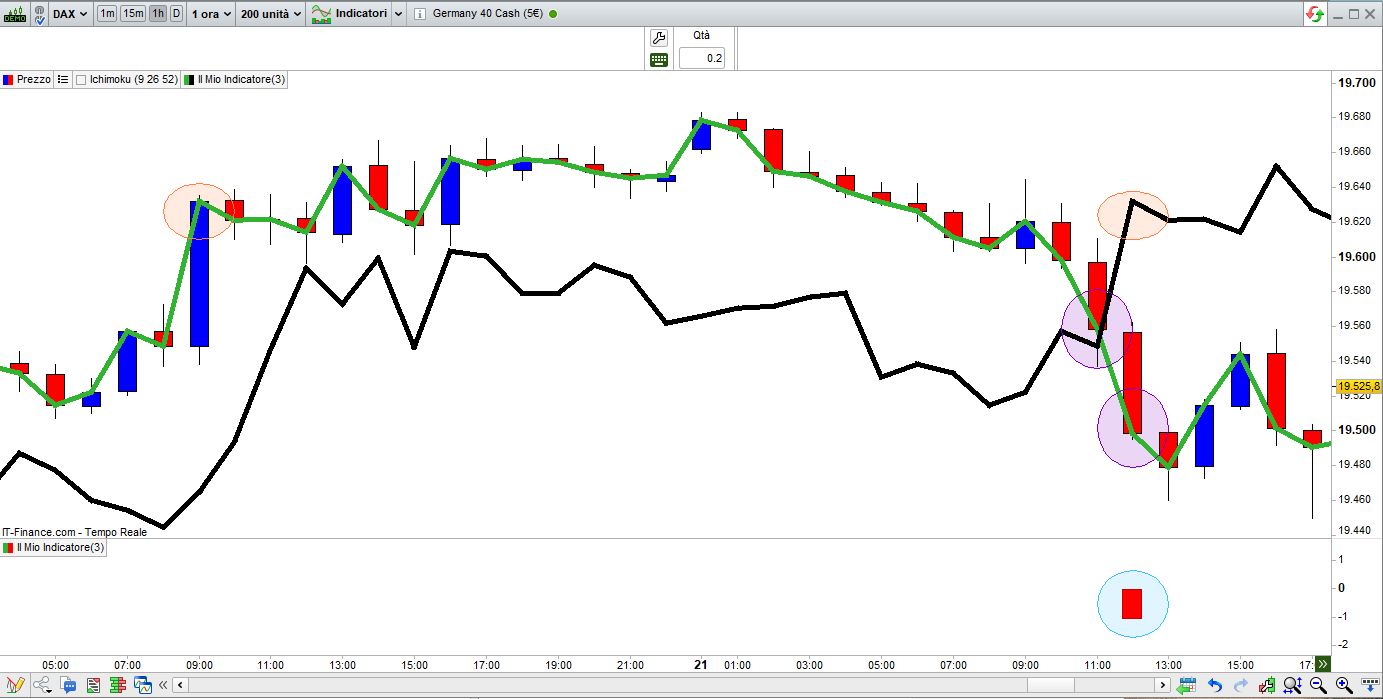Click Il Mio Indicatore(3) label in lower panel

(x=60, y=548)
